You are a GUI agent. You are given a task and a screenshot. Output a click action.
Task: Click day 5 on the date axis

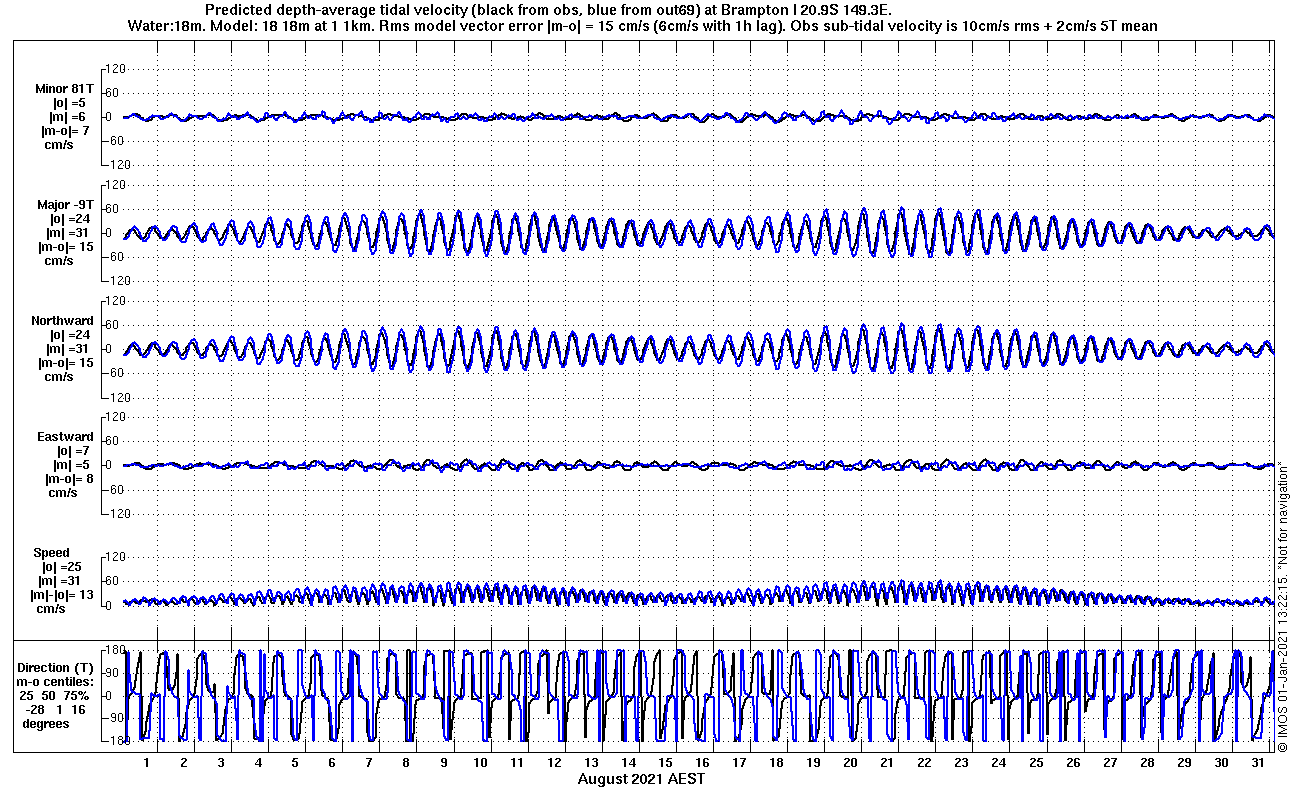point(295,763)
